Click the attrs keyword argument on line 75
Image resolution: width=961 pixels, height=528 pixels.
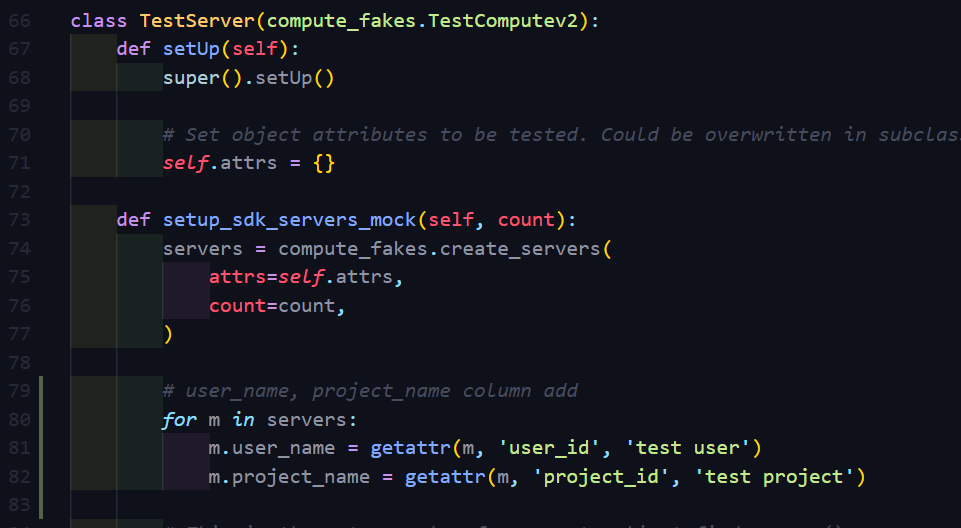[238, 277]
